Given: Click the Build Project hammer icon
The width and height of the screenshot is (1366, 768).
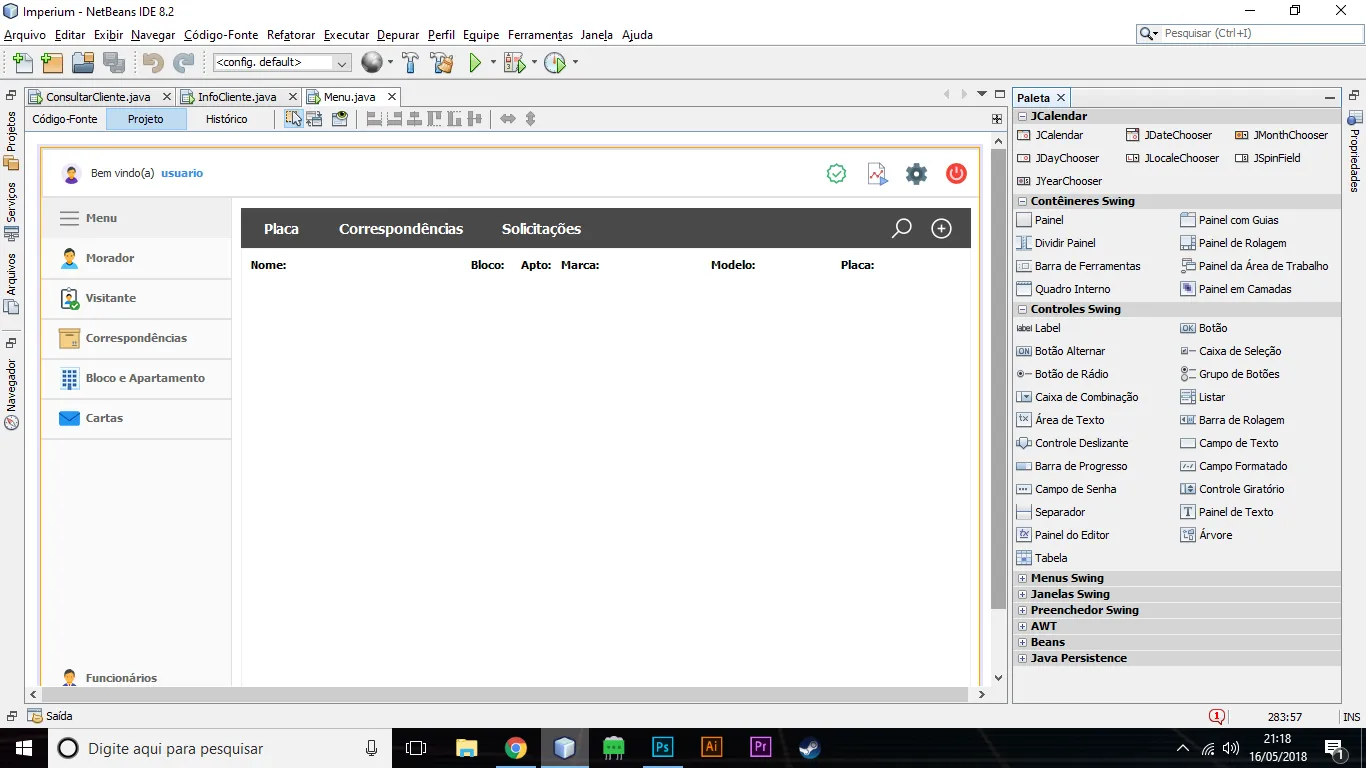Looking at the screenshot, I should pos(410,62).
